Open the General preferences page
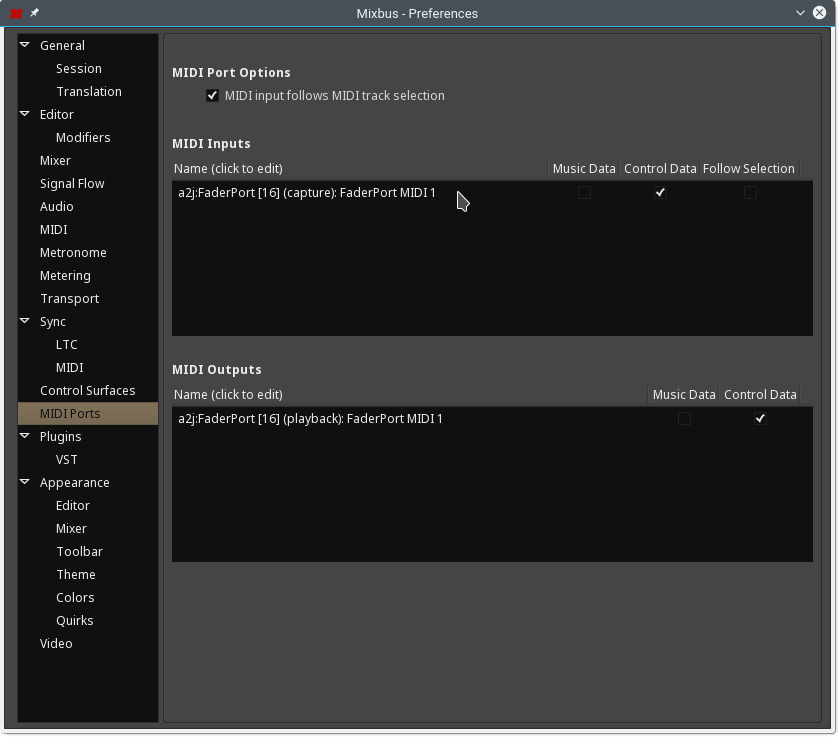The height and width of the screenshot is (738, 840). (x=62, y=46)
